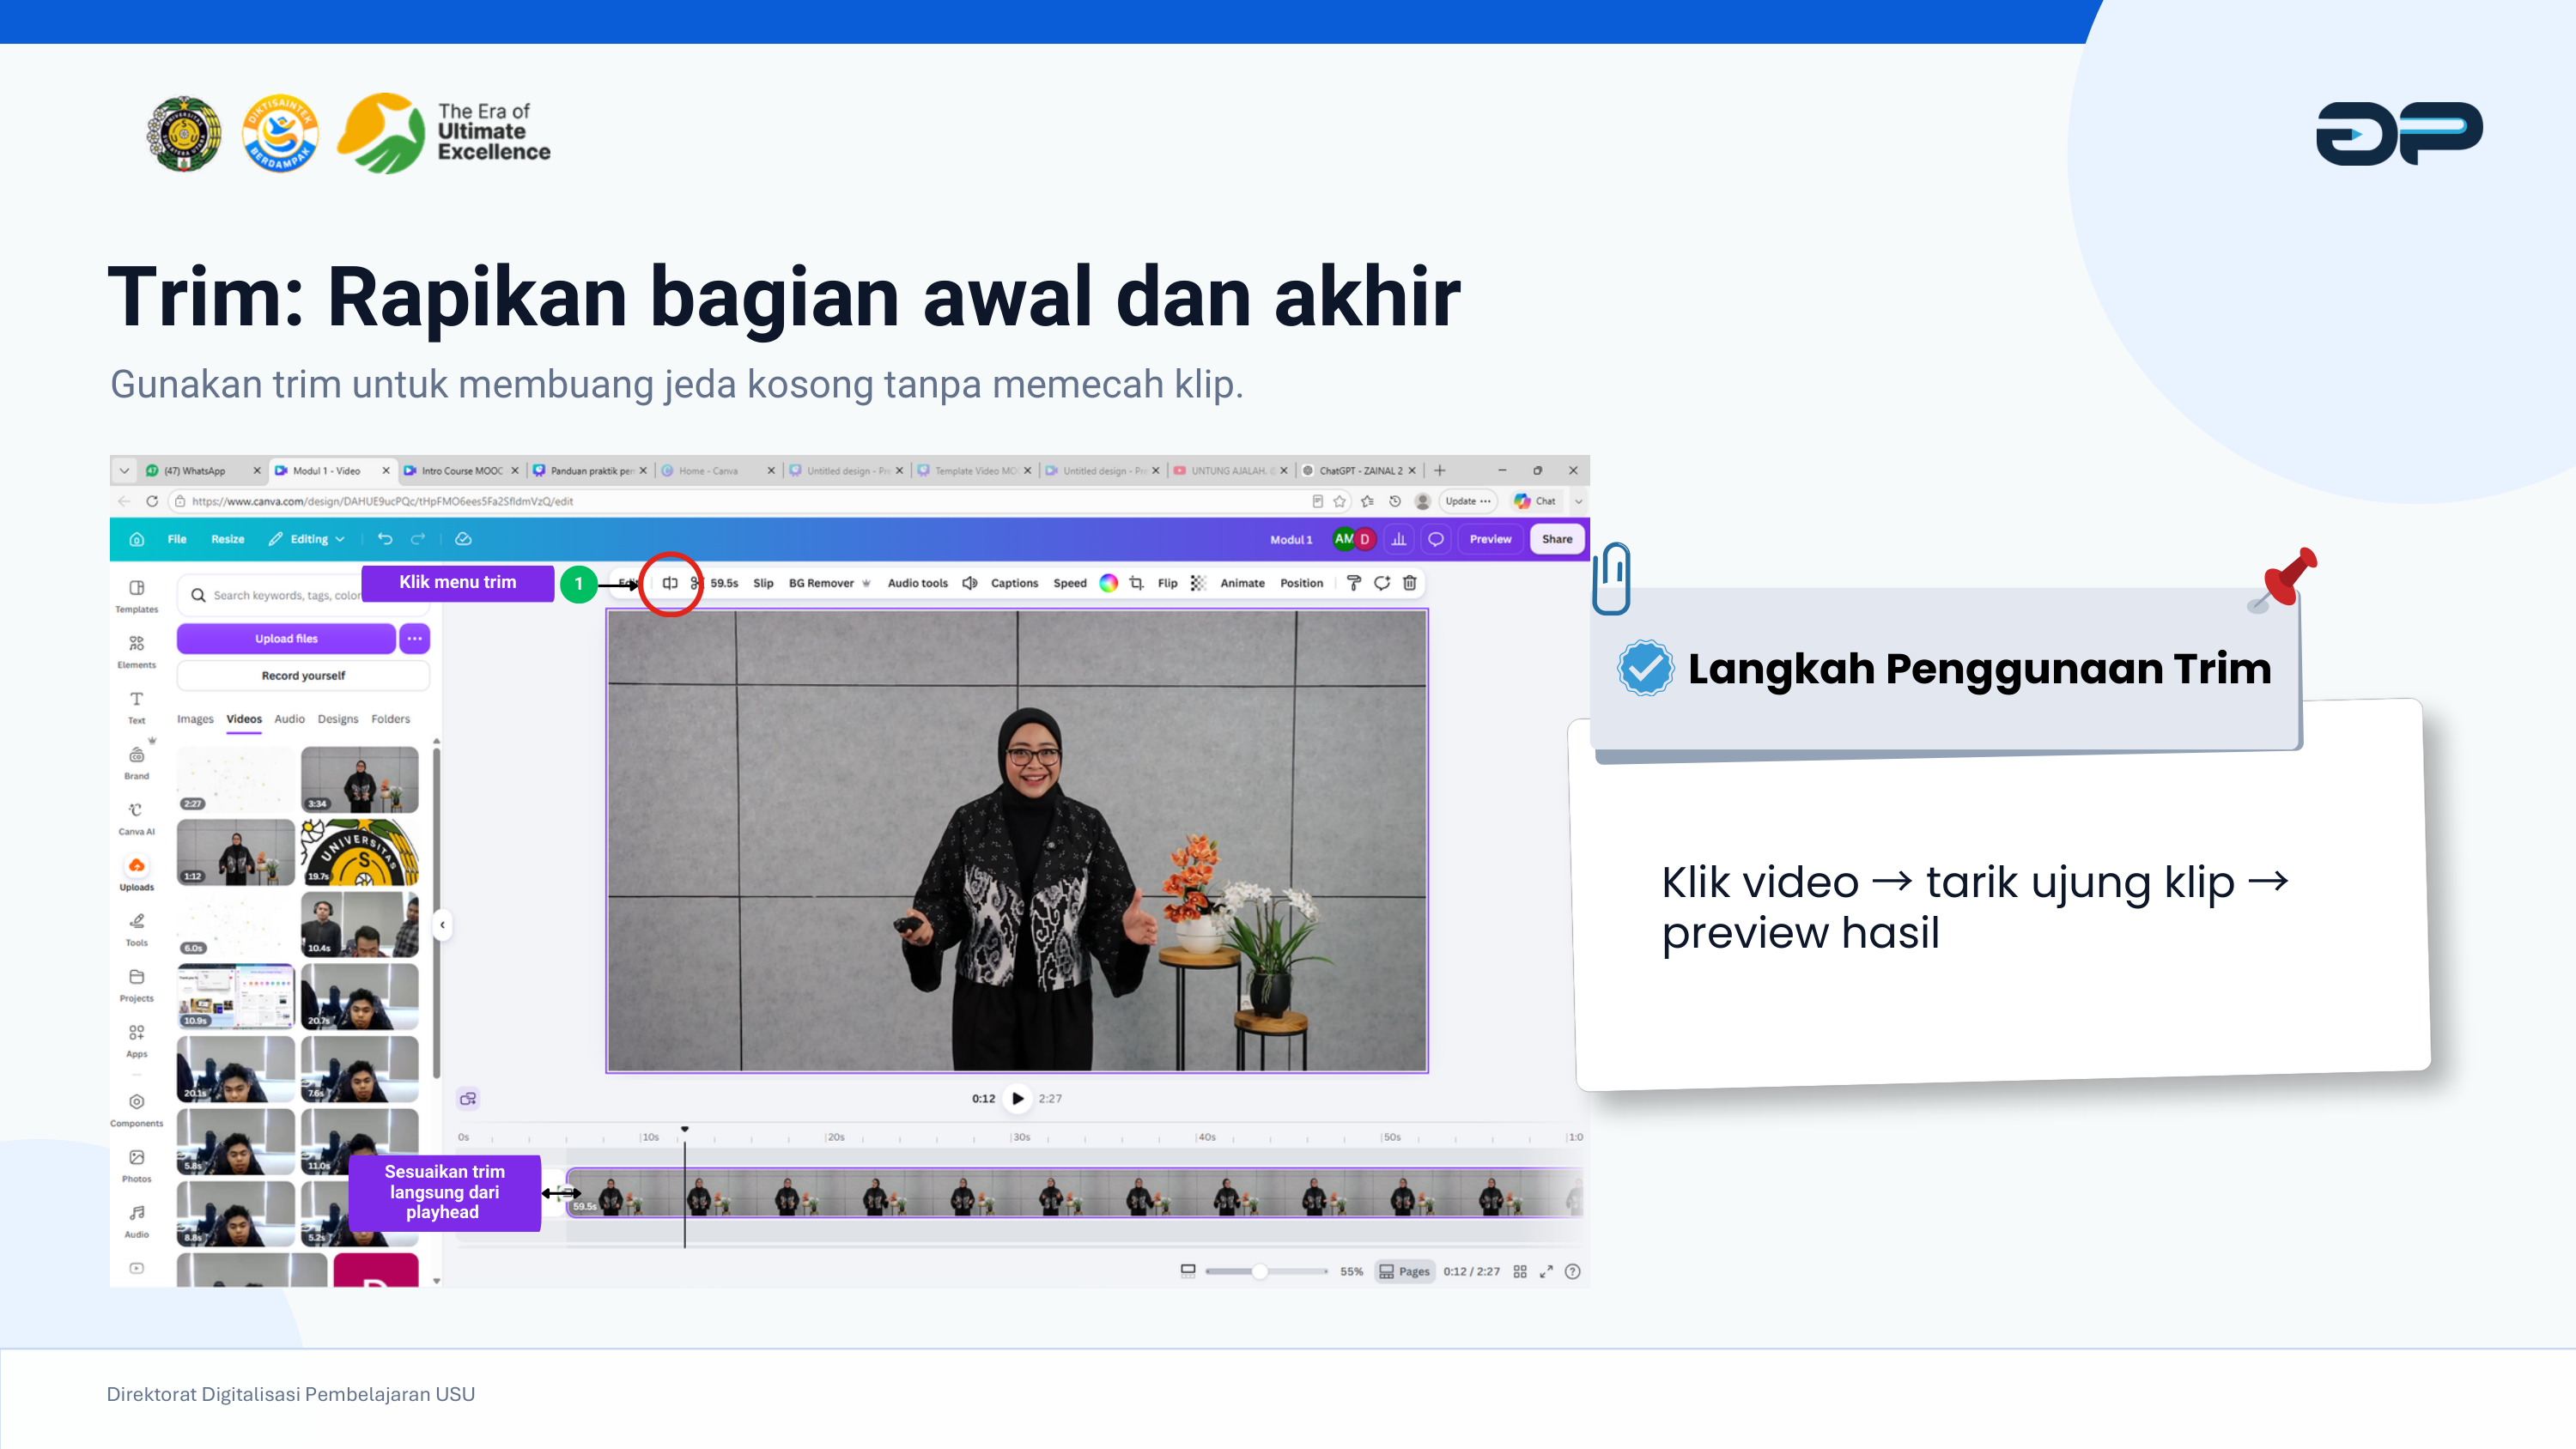Open the help question mark icon
Screen dimensions: 2576x1449
coord(1572,1271)
